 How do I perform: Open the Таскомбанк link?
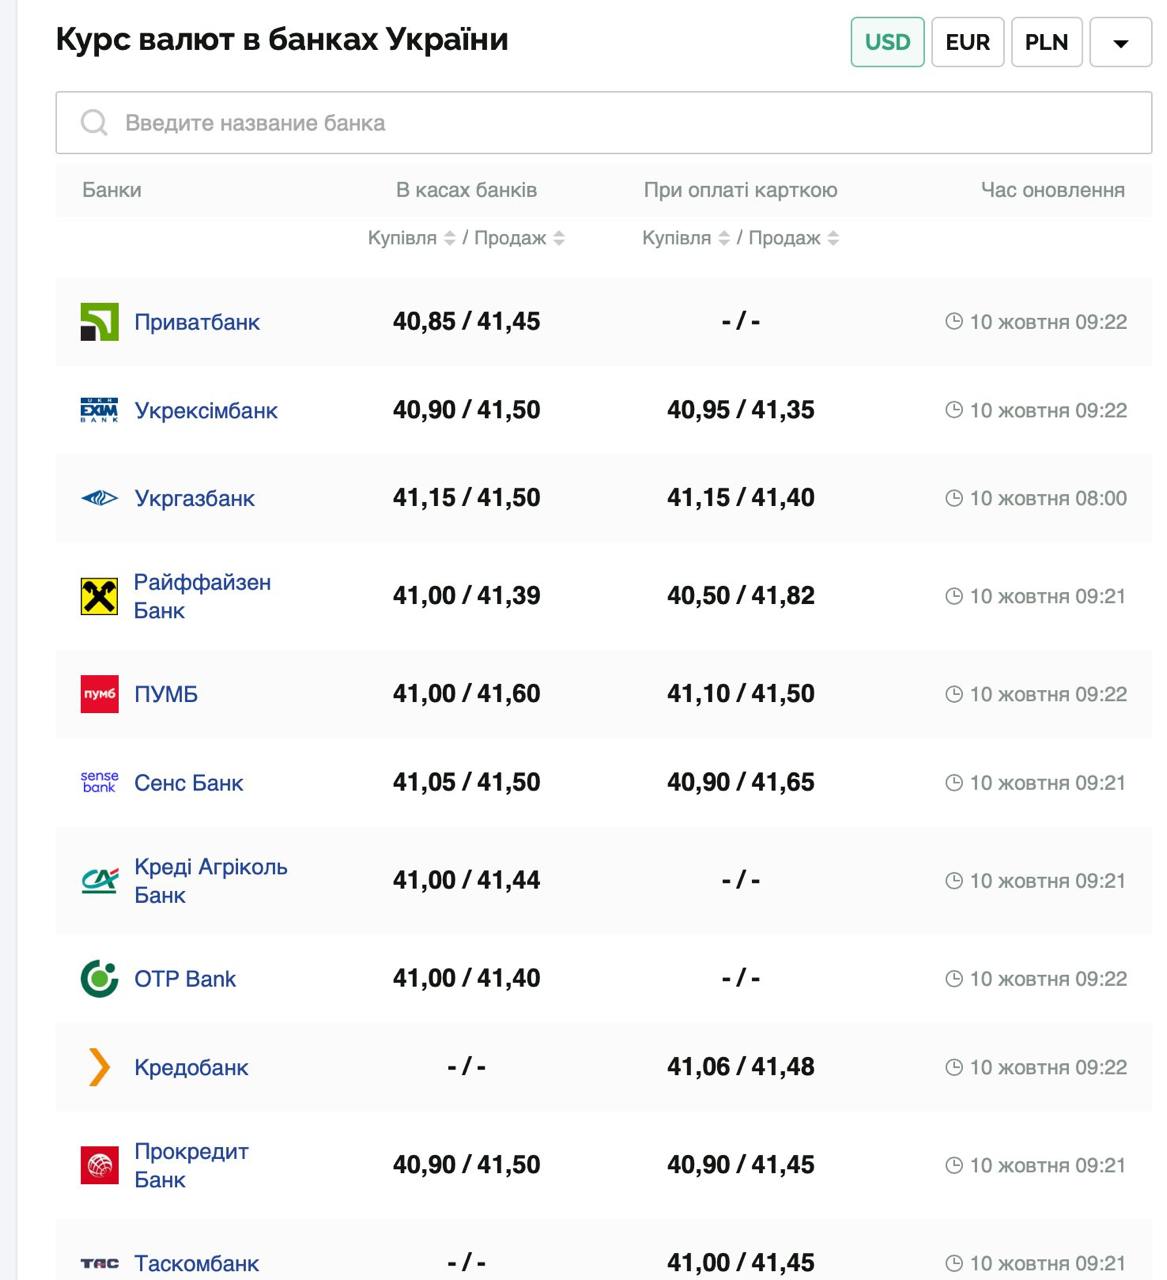196,1263
